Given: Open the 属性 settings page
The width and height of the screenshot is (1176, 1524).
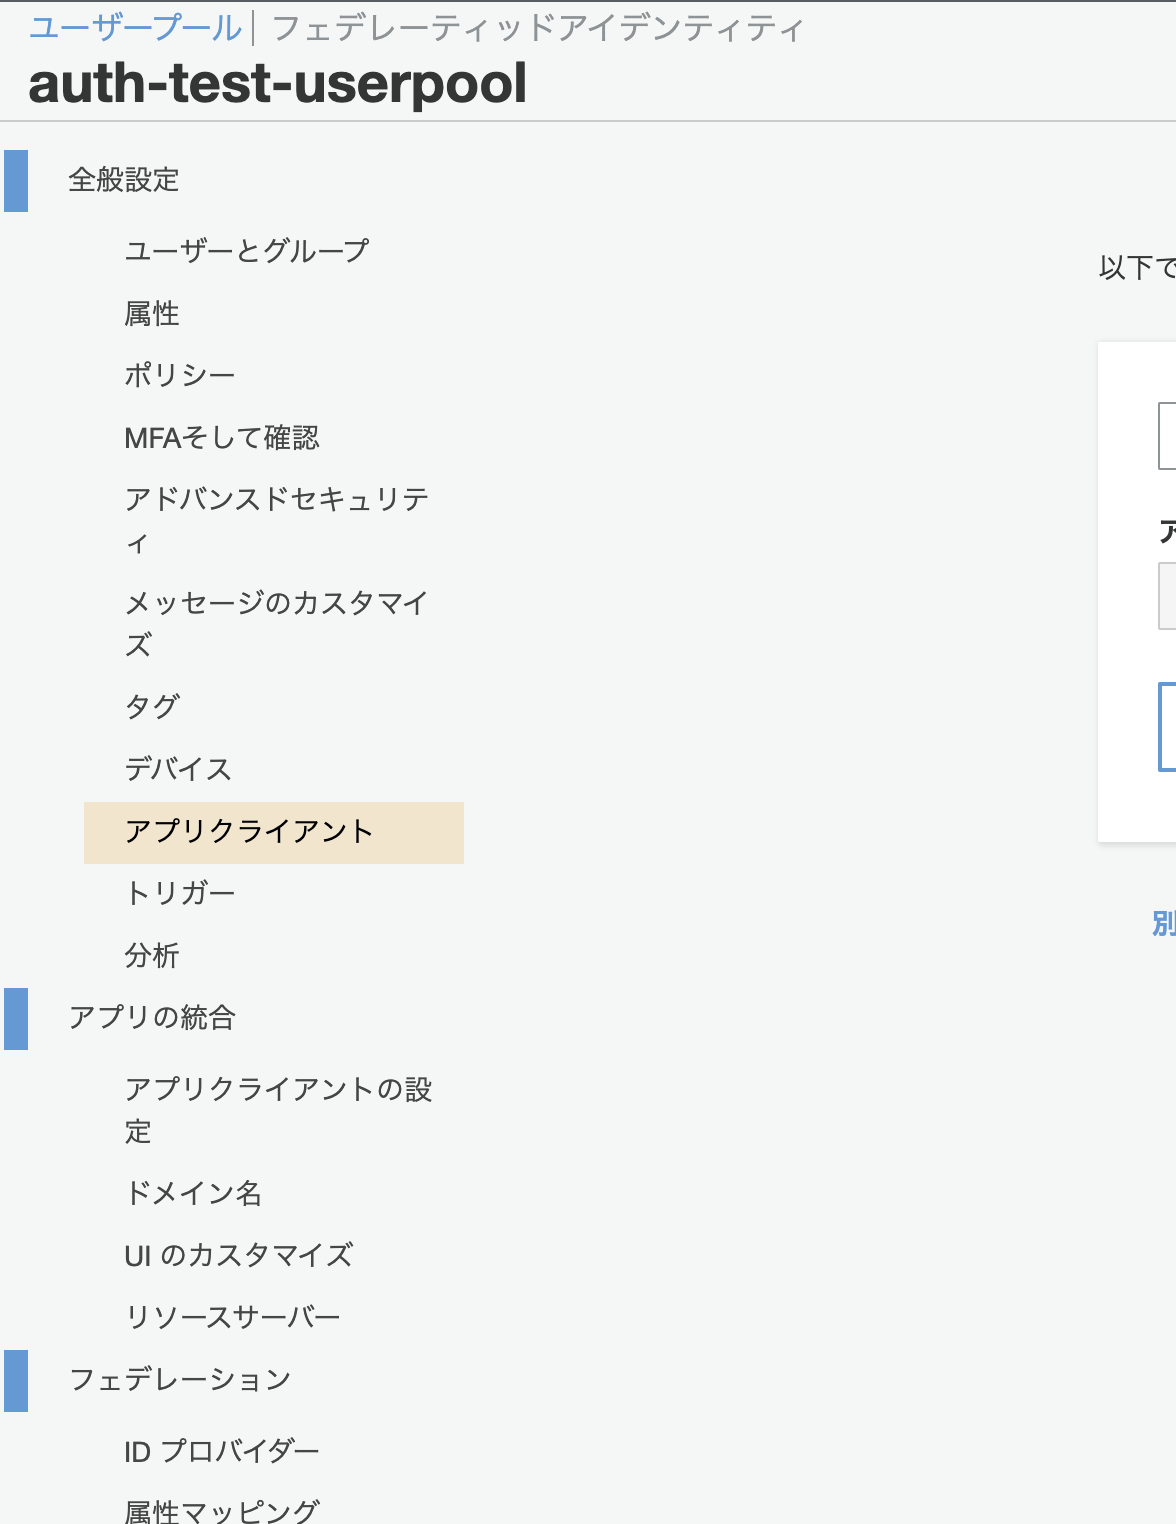Looking at the screenshot, I should 152,314.
